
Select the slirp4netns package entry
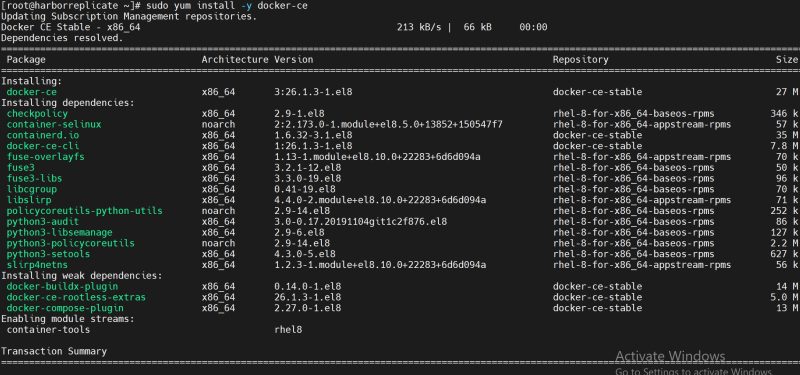[37, 265]
